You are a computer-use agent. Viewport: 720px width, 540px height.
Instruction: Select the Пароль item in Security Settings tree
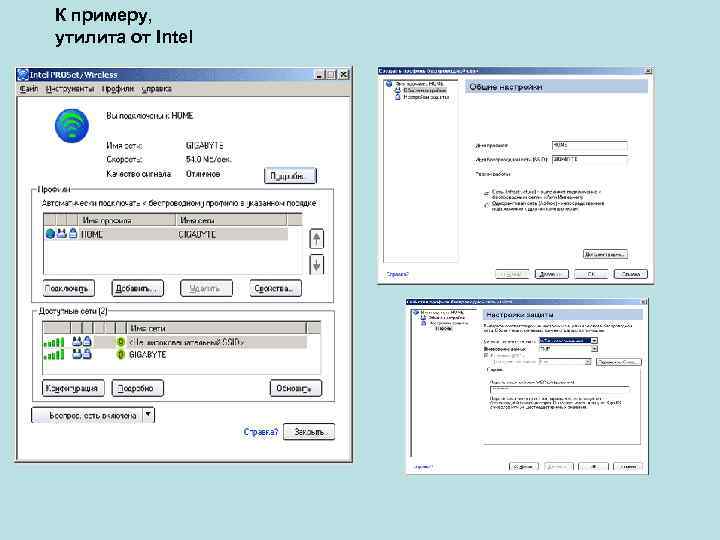[x=444, y=329]
